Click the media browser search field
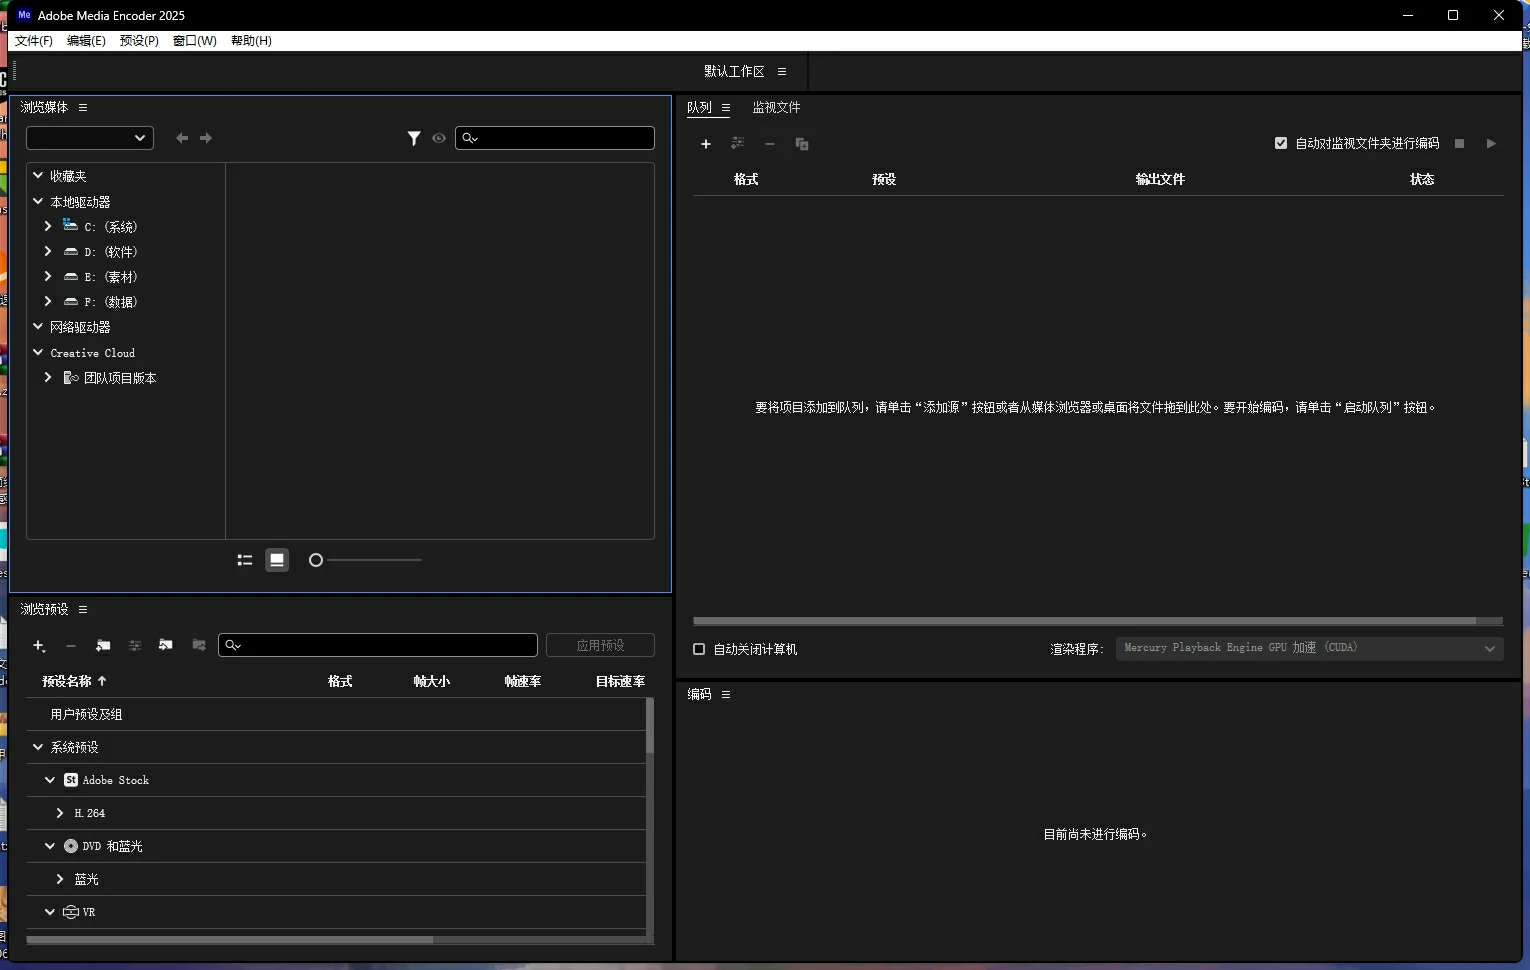 (555, 138)
